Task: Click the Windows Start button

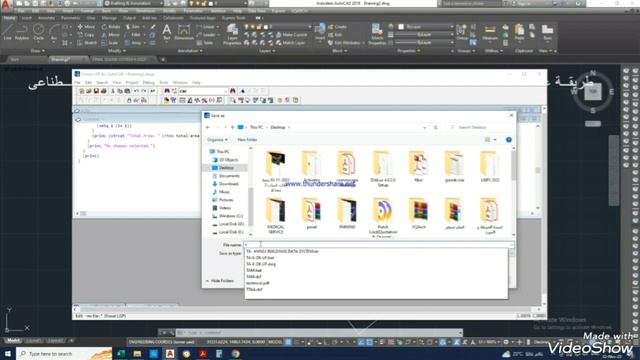Action: (8, 353)
